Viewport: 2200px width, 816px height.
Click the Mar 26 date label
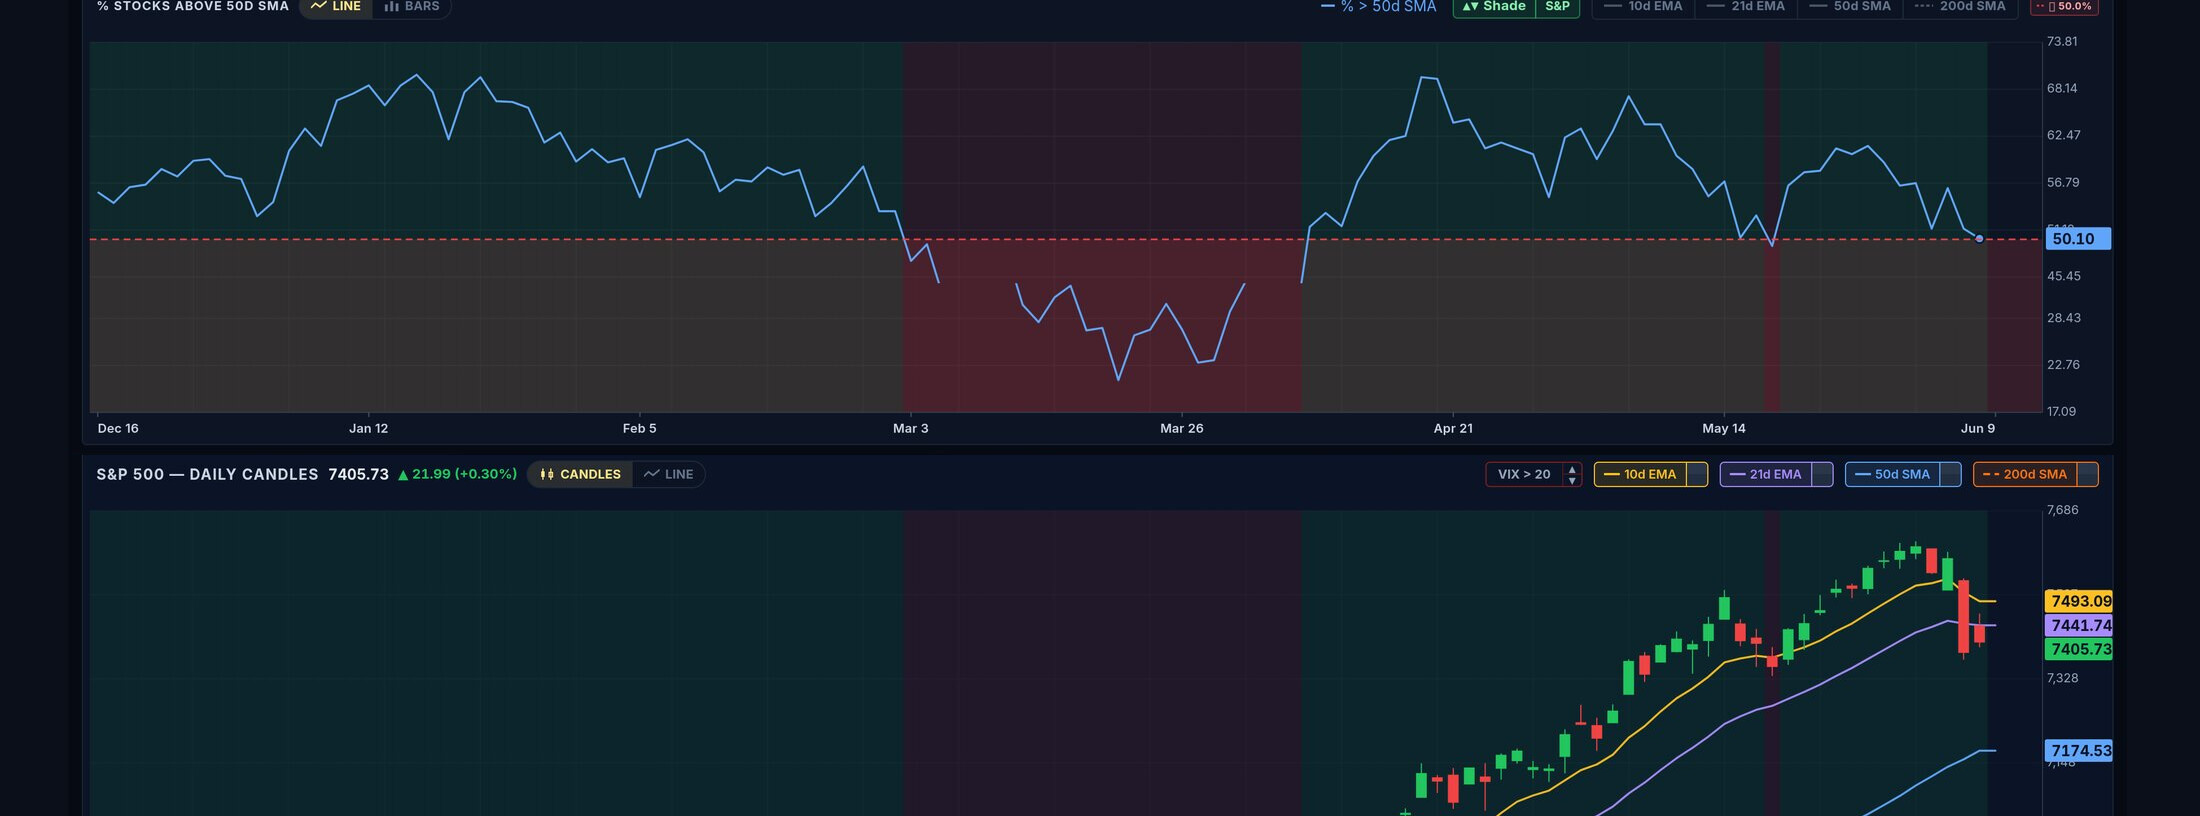1182,428
